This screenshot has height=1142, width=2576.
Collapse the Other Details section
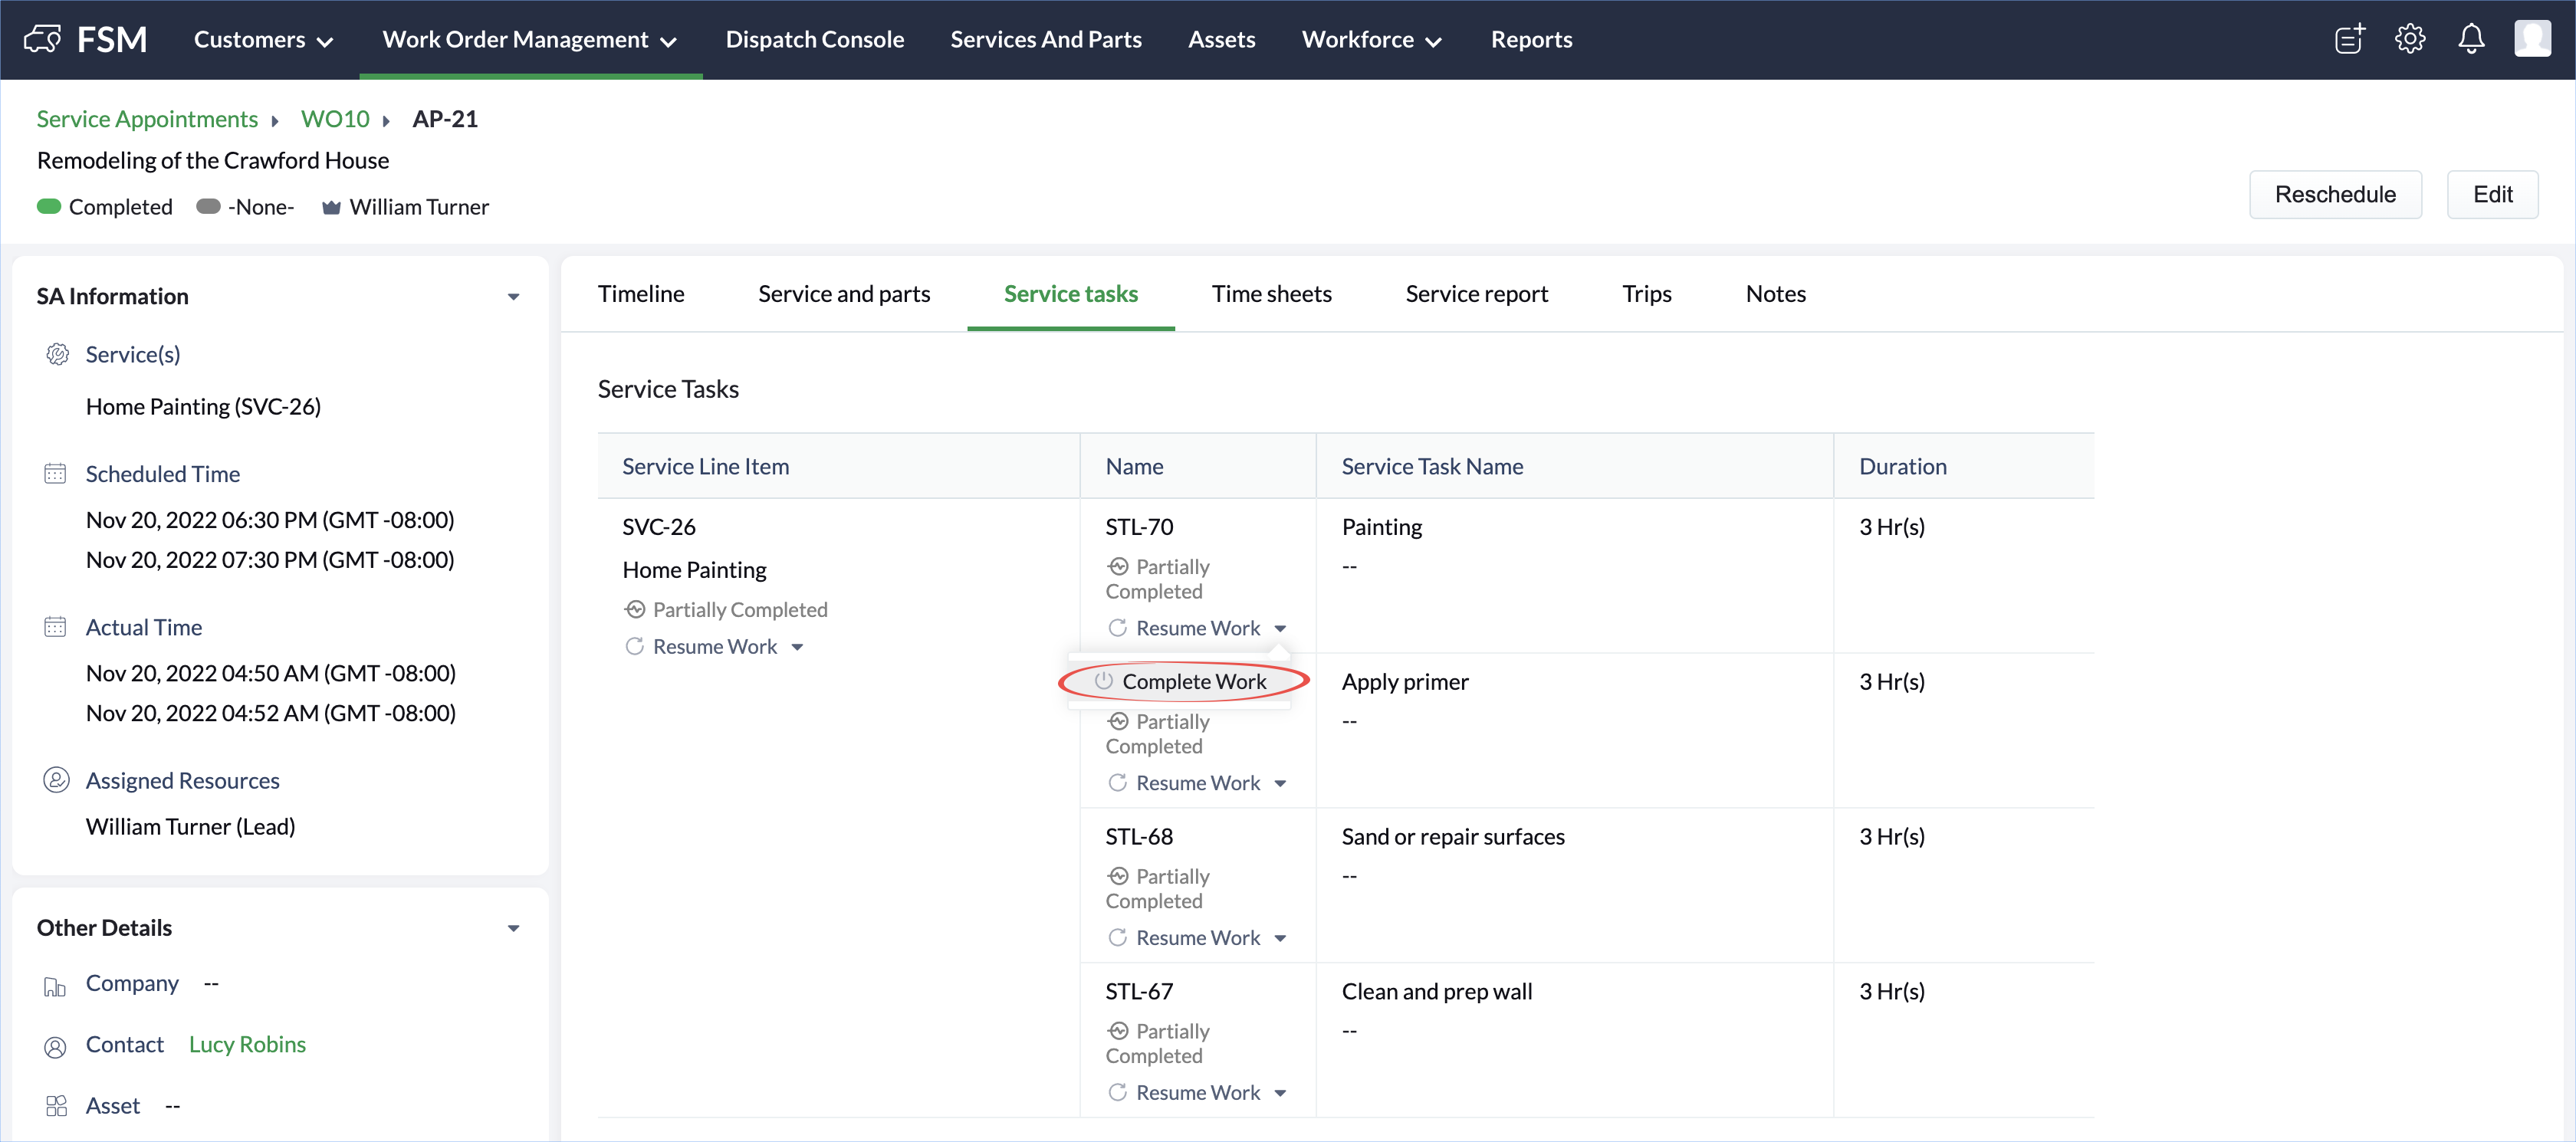[513, 928]
